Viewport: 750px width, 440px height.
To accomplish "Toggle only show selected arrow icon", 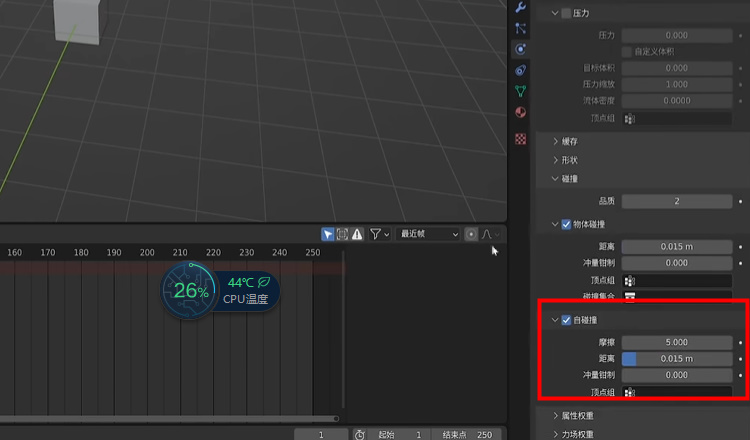I will 327,234.
